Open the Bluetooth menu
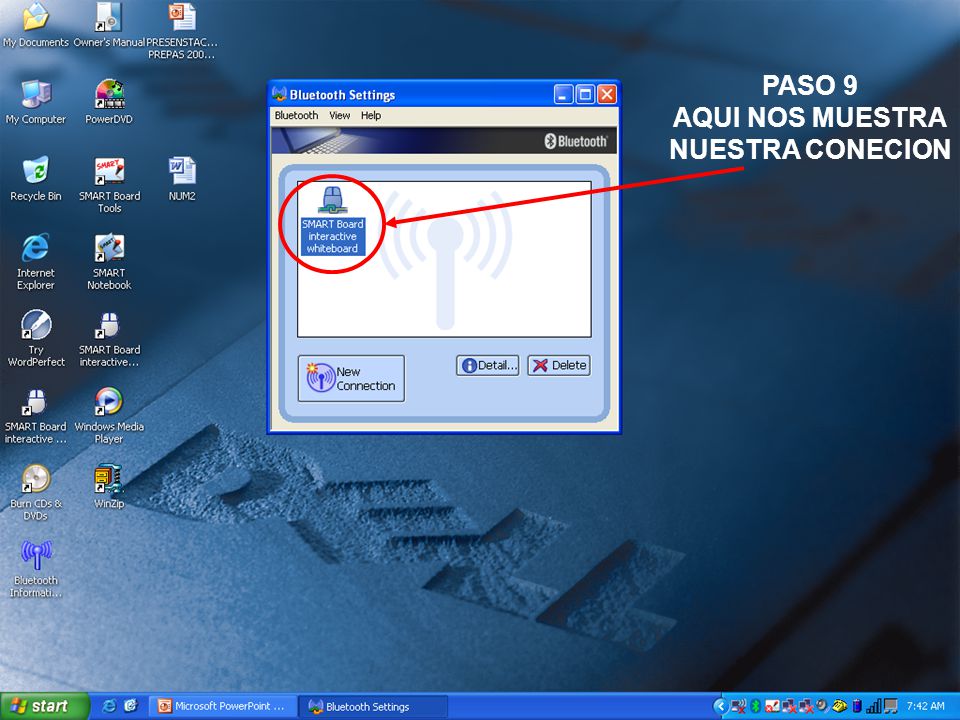 click(296, 115)
